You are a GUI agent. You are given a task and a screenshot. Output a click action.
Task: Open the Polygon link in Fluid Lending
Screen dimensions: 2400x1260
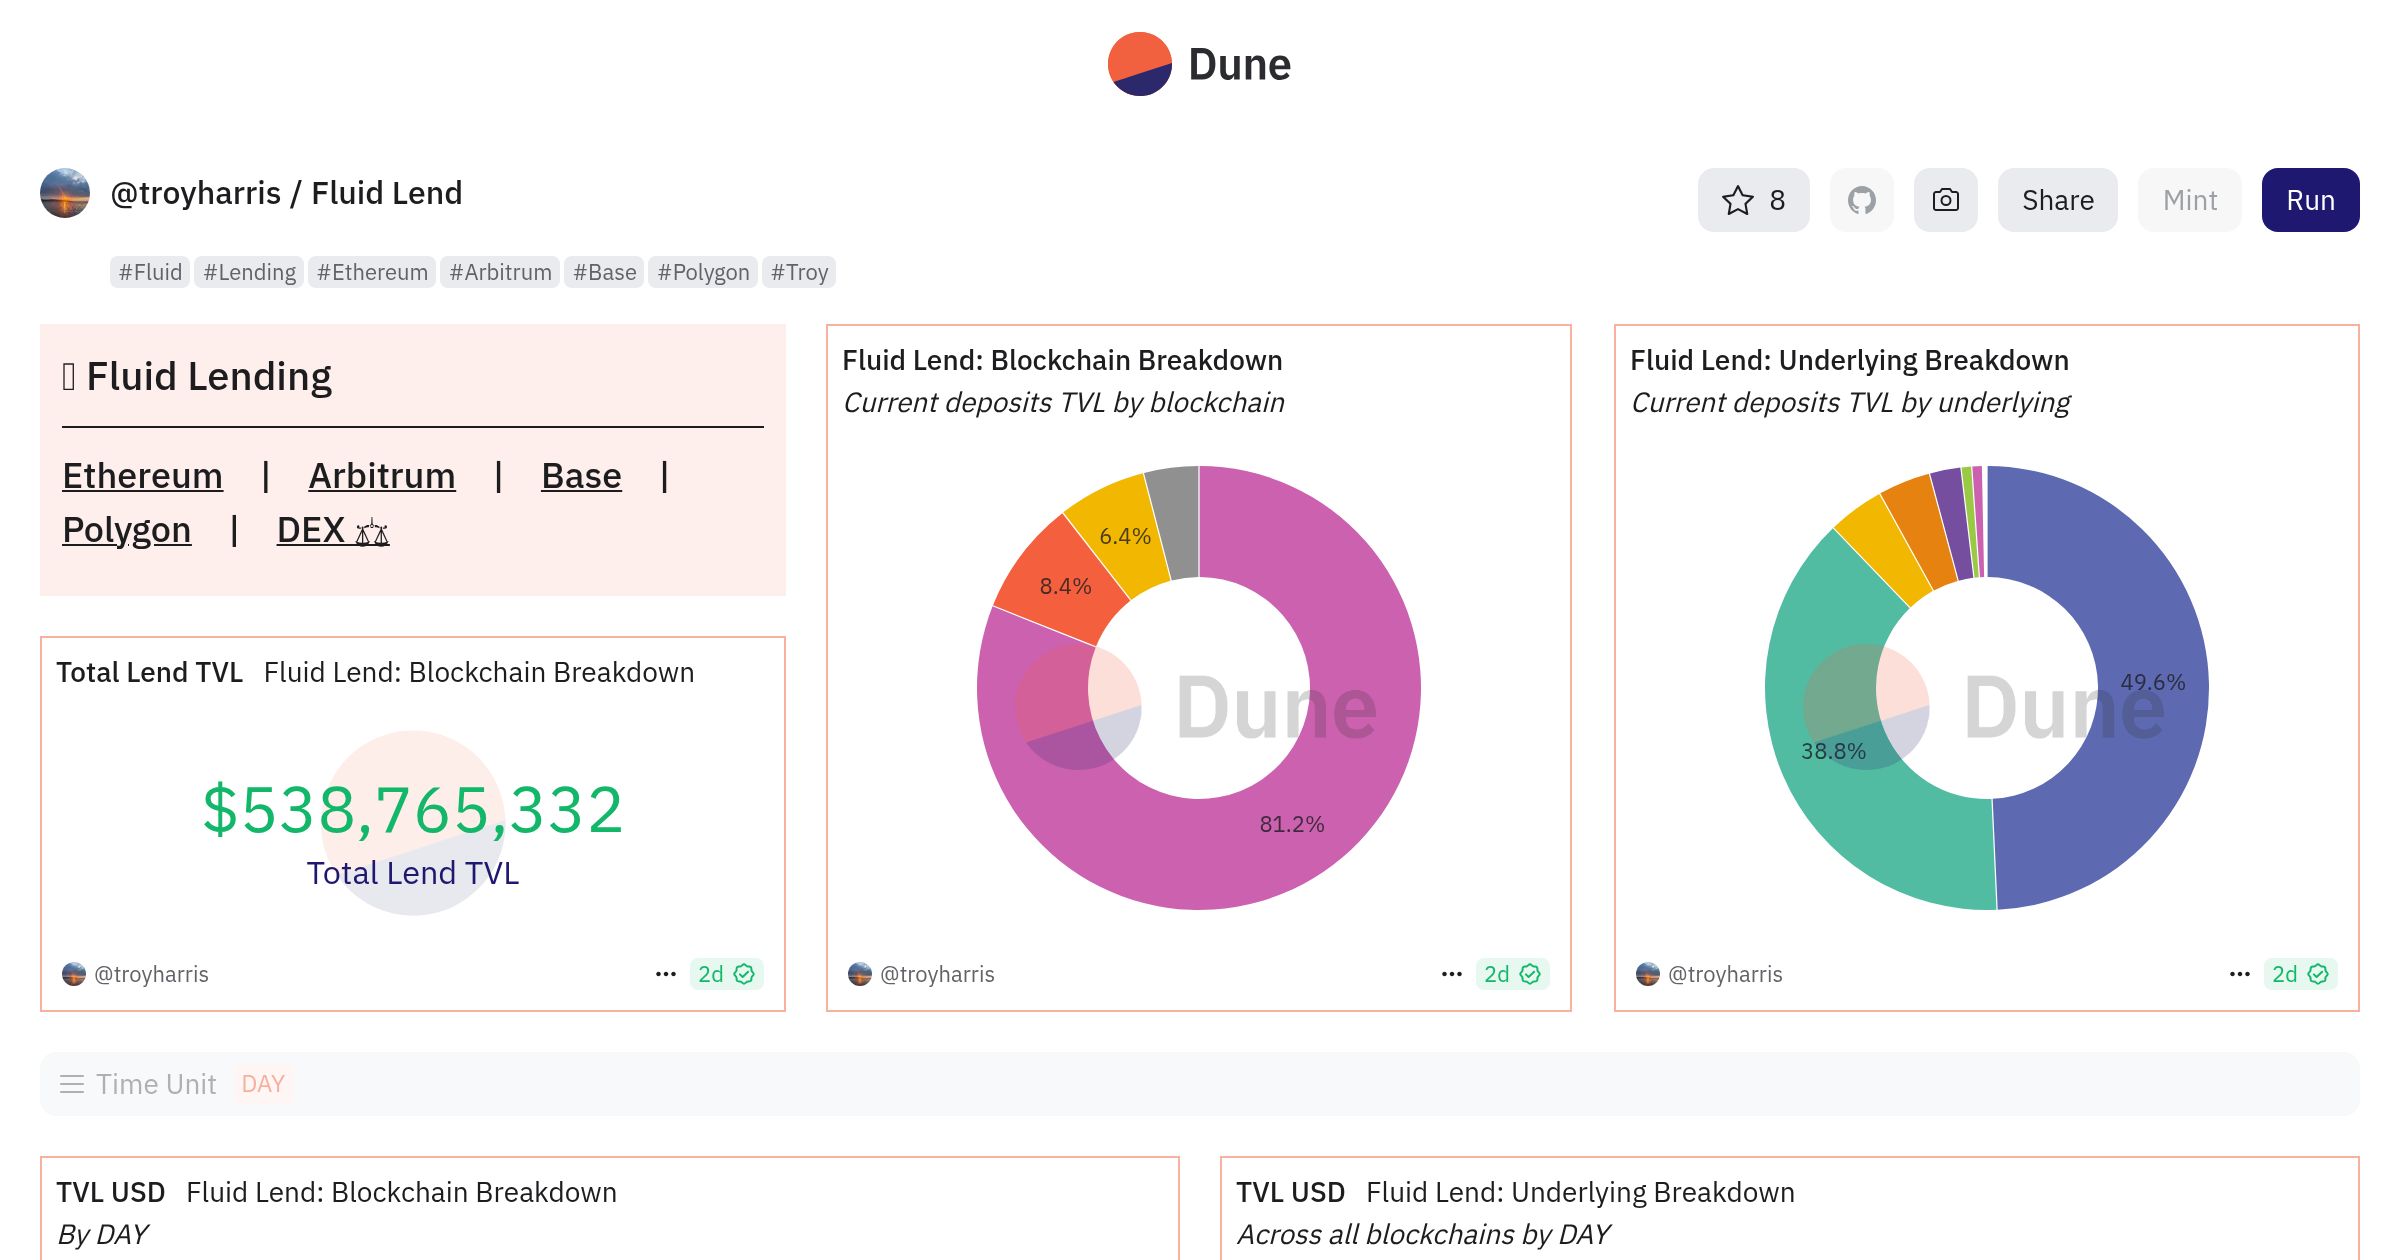pos(126,530)
